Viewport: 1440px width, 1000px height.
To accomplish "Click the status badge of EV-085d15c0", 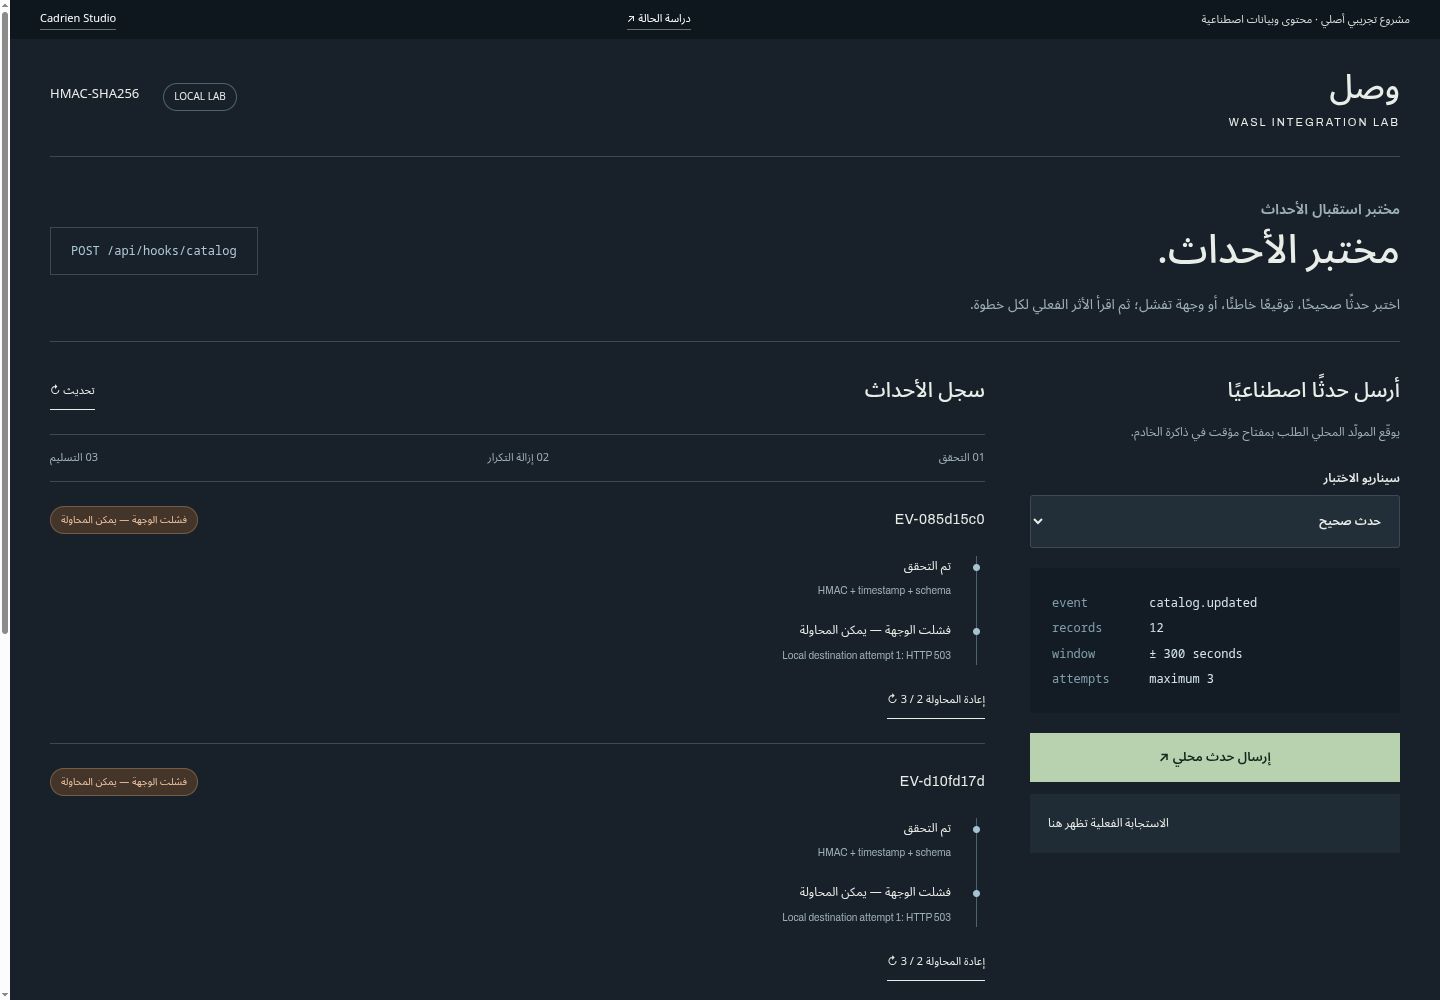I will click(x=124, y=520).
